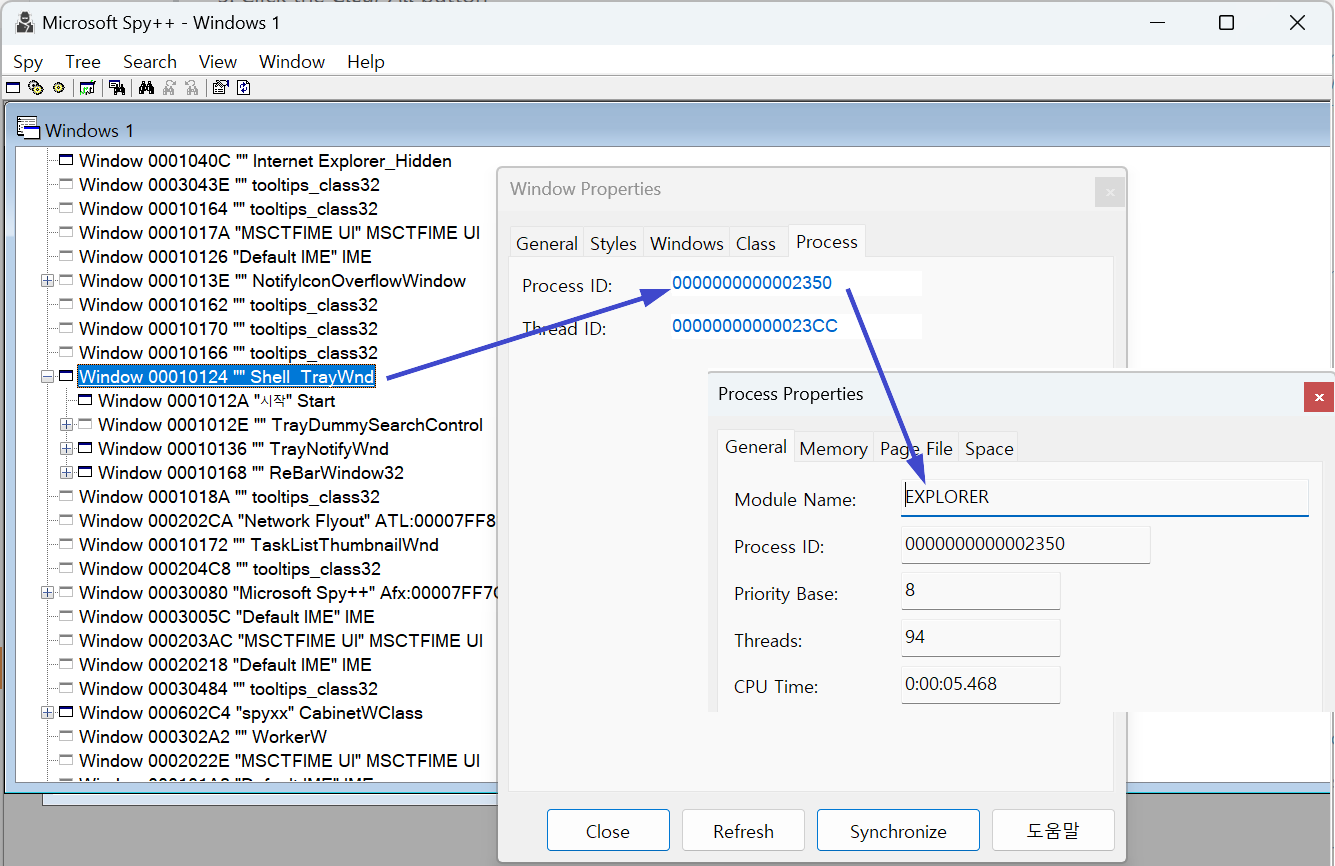Open the Help menu
This screenshot has width=1335, height=866.
366,62
